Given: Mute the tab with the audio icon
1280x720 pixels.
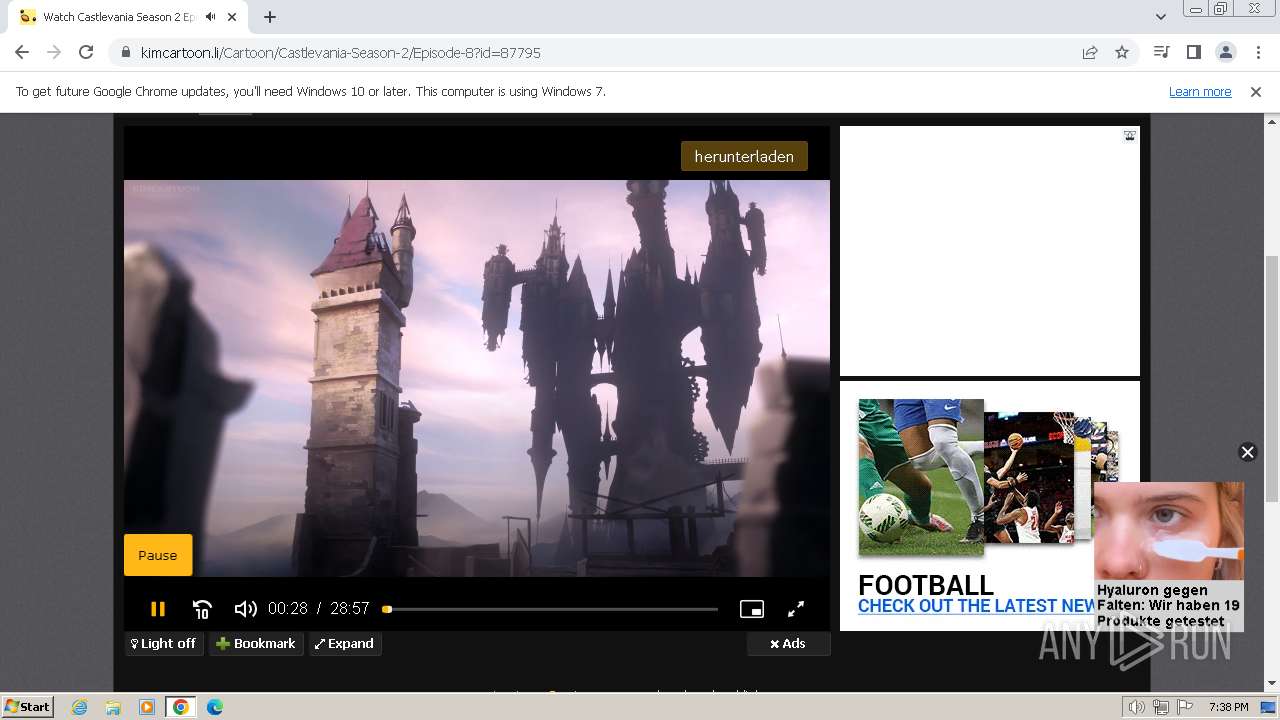Looking at the screenshot, I should (x=211, y=17).
